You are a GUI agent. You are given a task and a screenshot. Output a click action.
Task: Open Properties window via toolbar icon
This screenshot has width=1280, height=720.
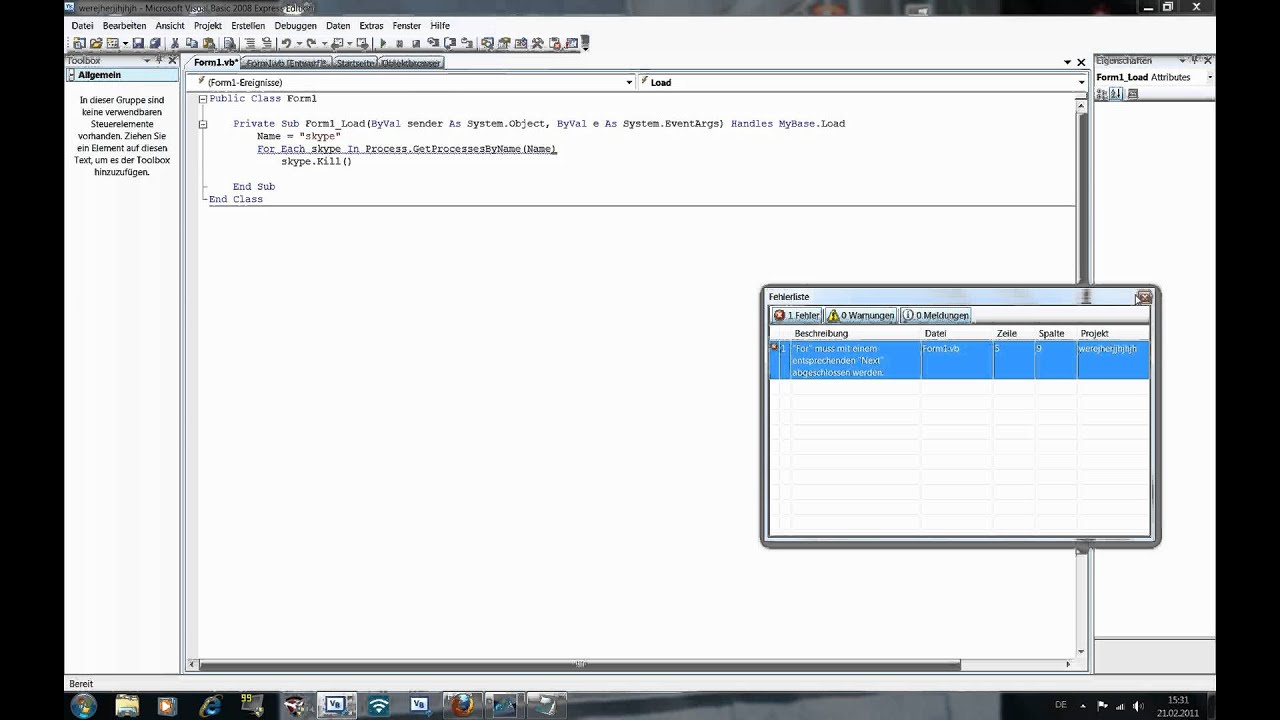coord(505,43)
